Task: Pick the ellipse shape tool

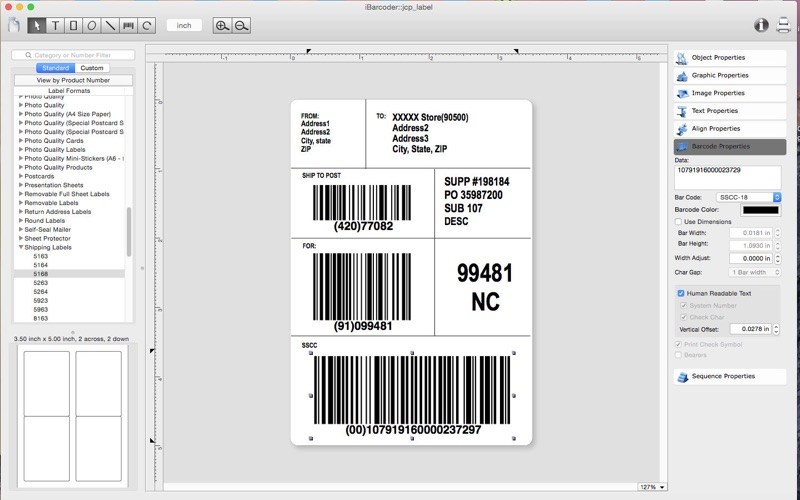Action: pyautogui.click(x=91, y=25)
